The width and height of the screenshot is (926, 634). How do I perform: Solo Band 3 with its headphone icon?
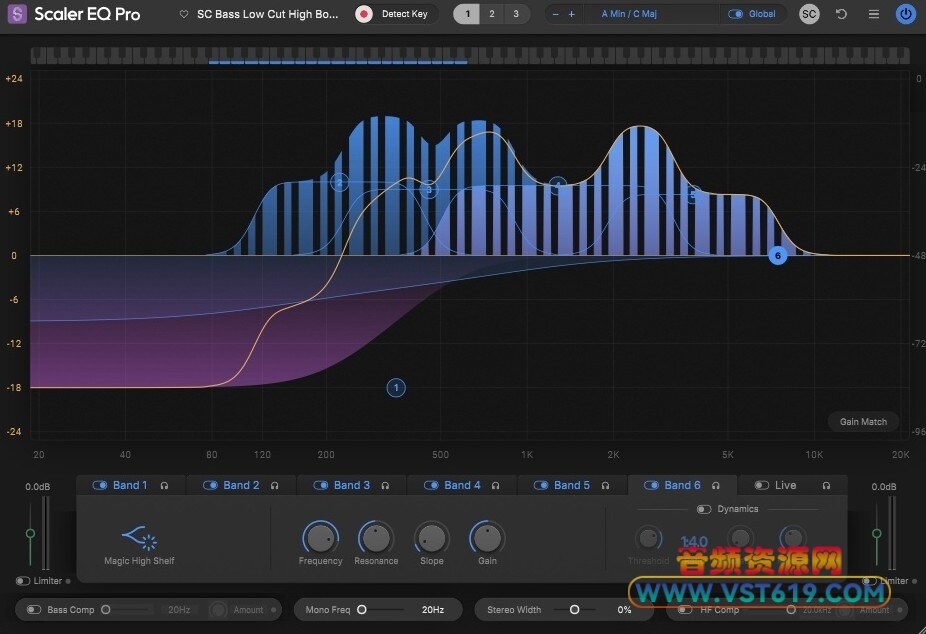coord(385,486)
